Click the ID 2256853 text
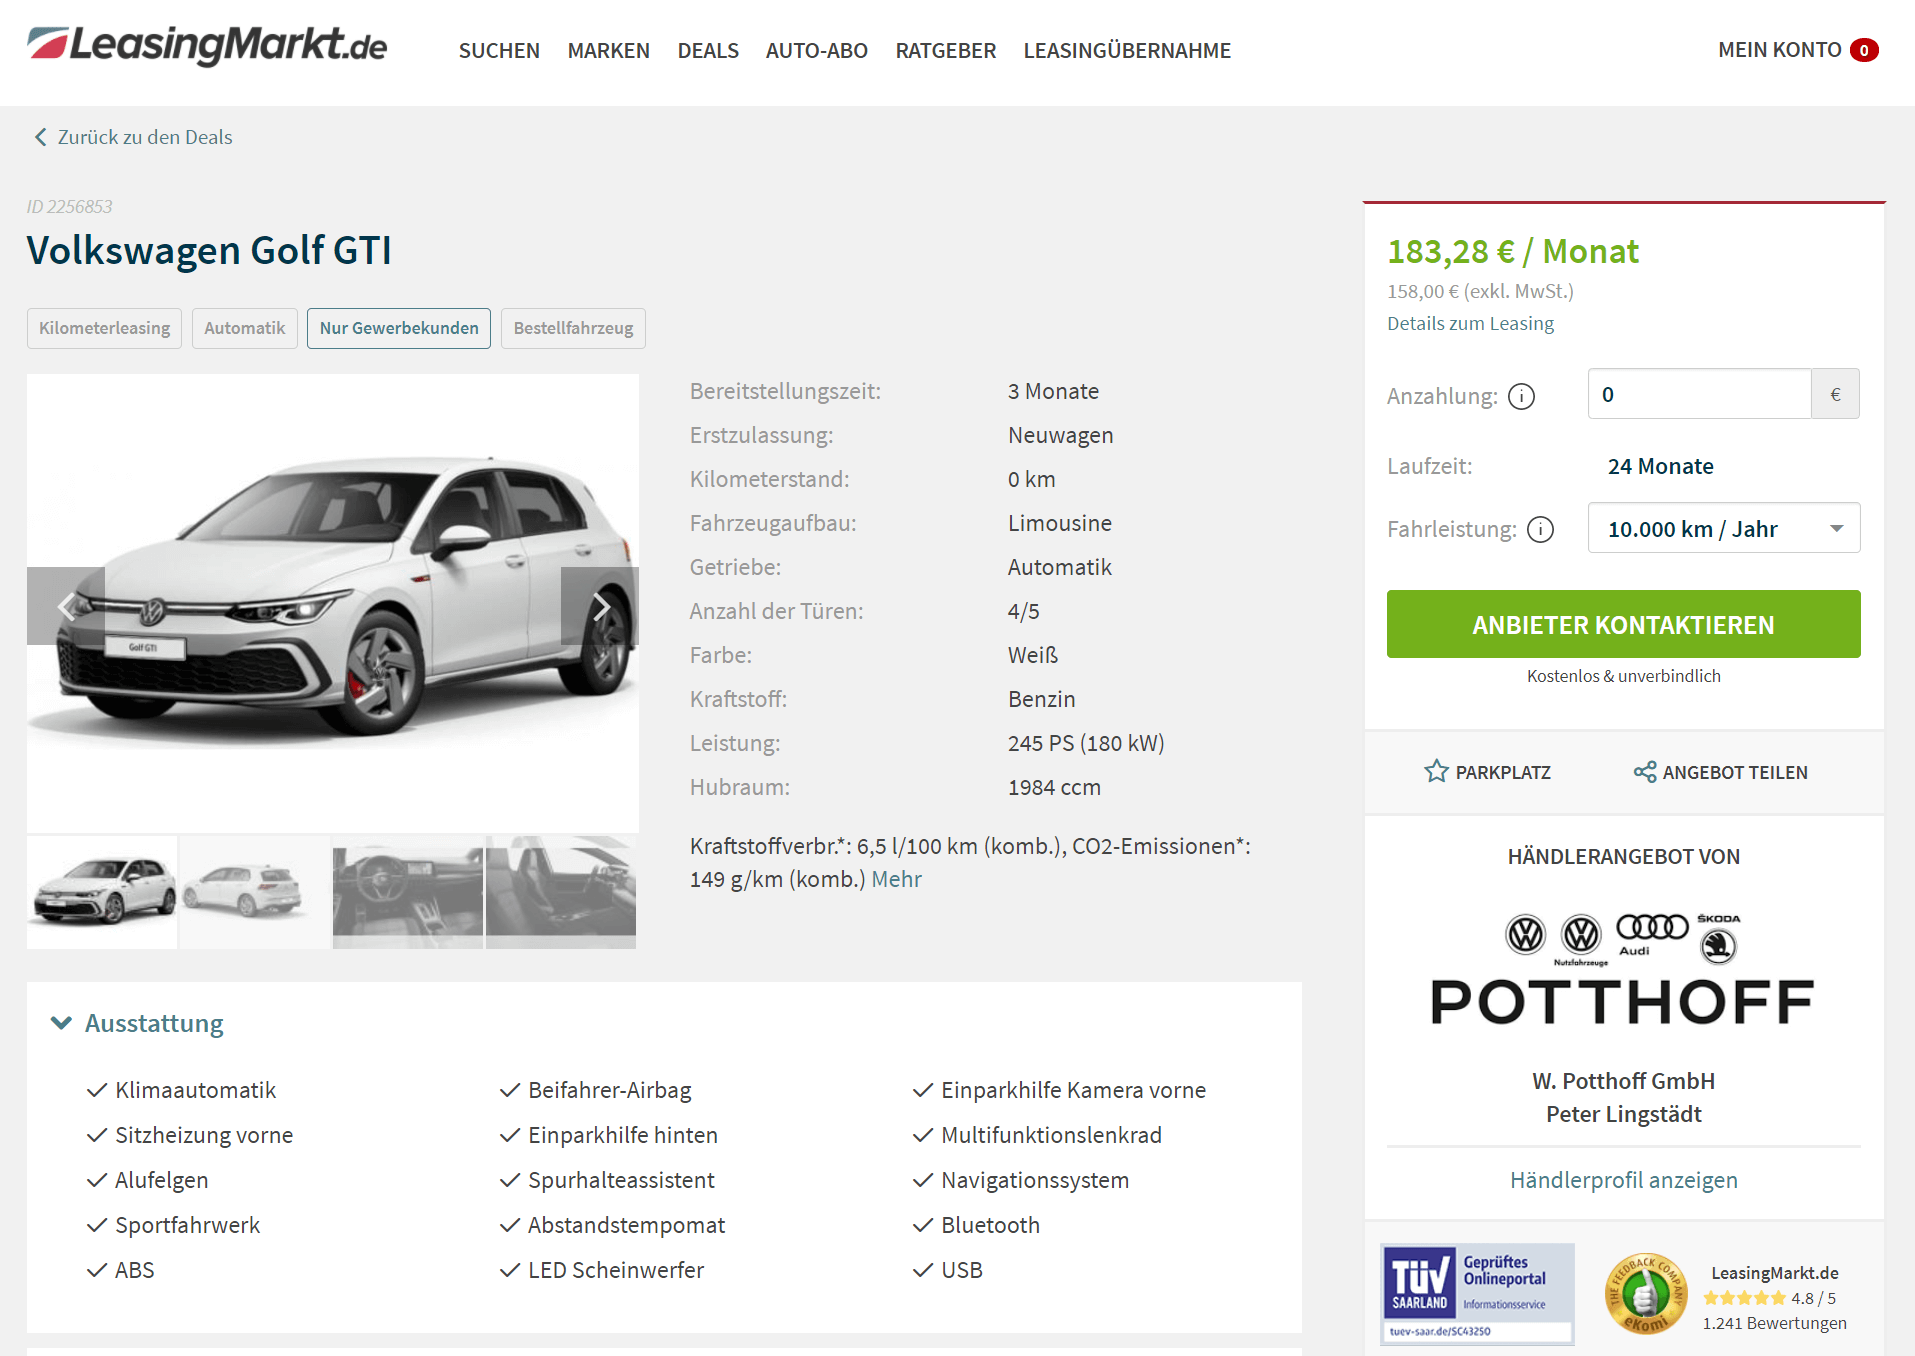The width and height of the screenshot is (1915, 1356). (69, 207)
